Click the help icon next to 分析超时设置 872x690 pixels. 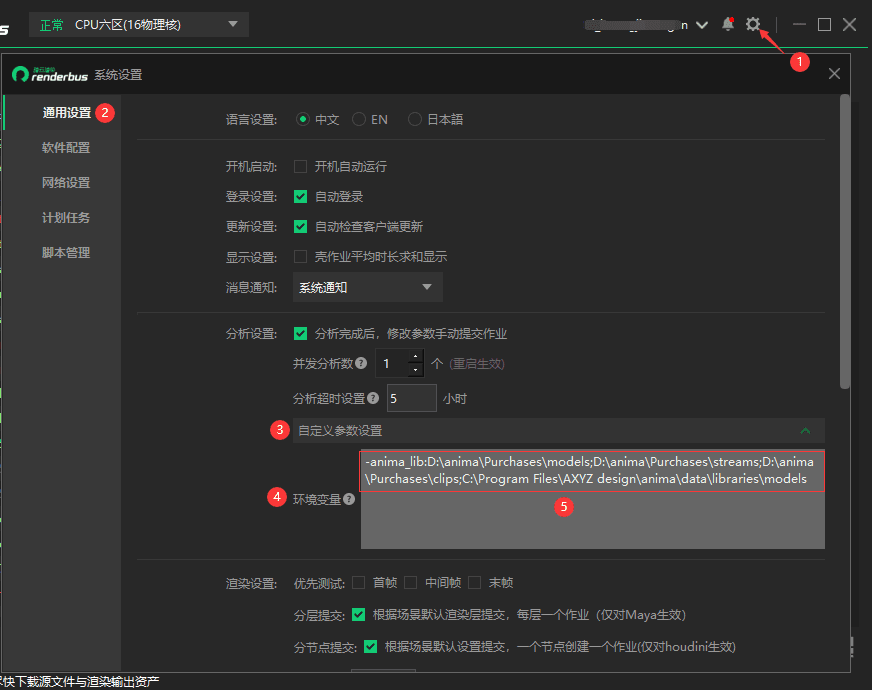tap(372, 398)
